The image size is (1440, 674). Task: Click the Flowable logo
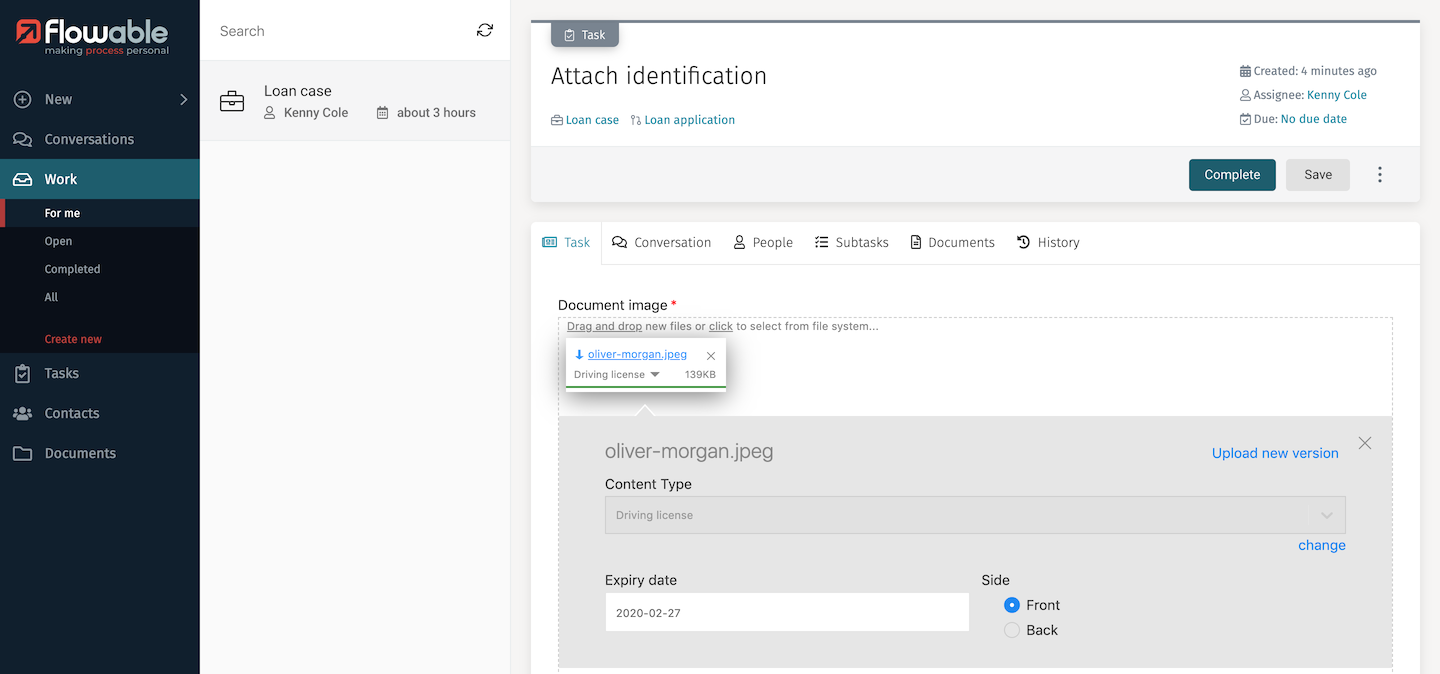[x=93, y=38]
